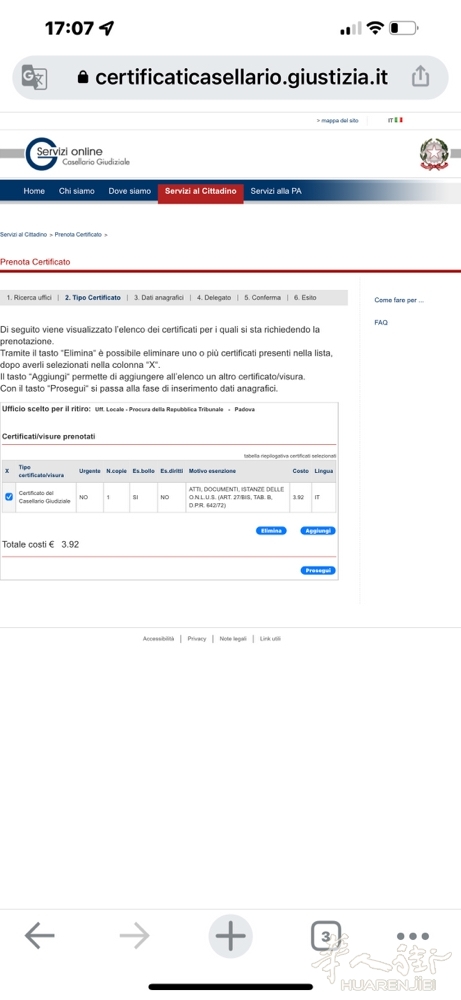The width and height of the screenshot is (461, 1000).
Task: Tap the translate icon in address bar
Action: [x=34, y=77]
